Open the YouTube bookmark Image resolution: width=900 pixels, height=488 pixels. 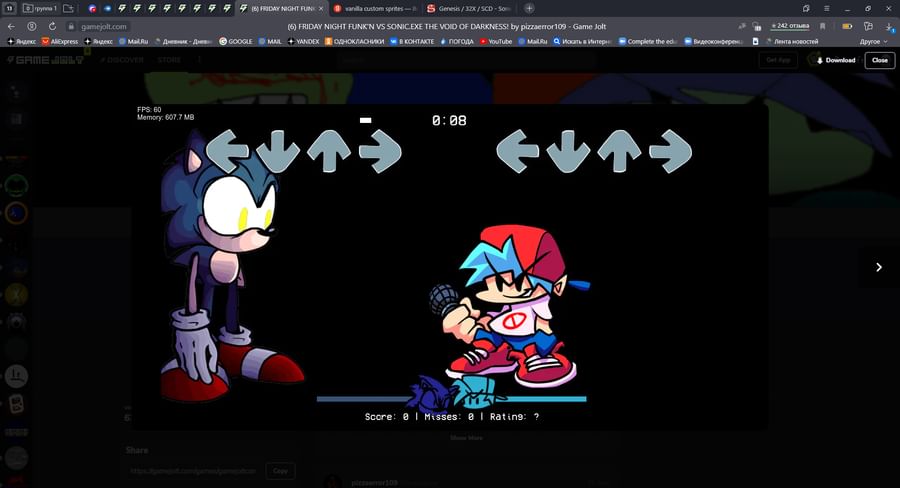pos(496,41)
